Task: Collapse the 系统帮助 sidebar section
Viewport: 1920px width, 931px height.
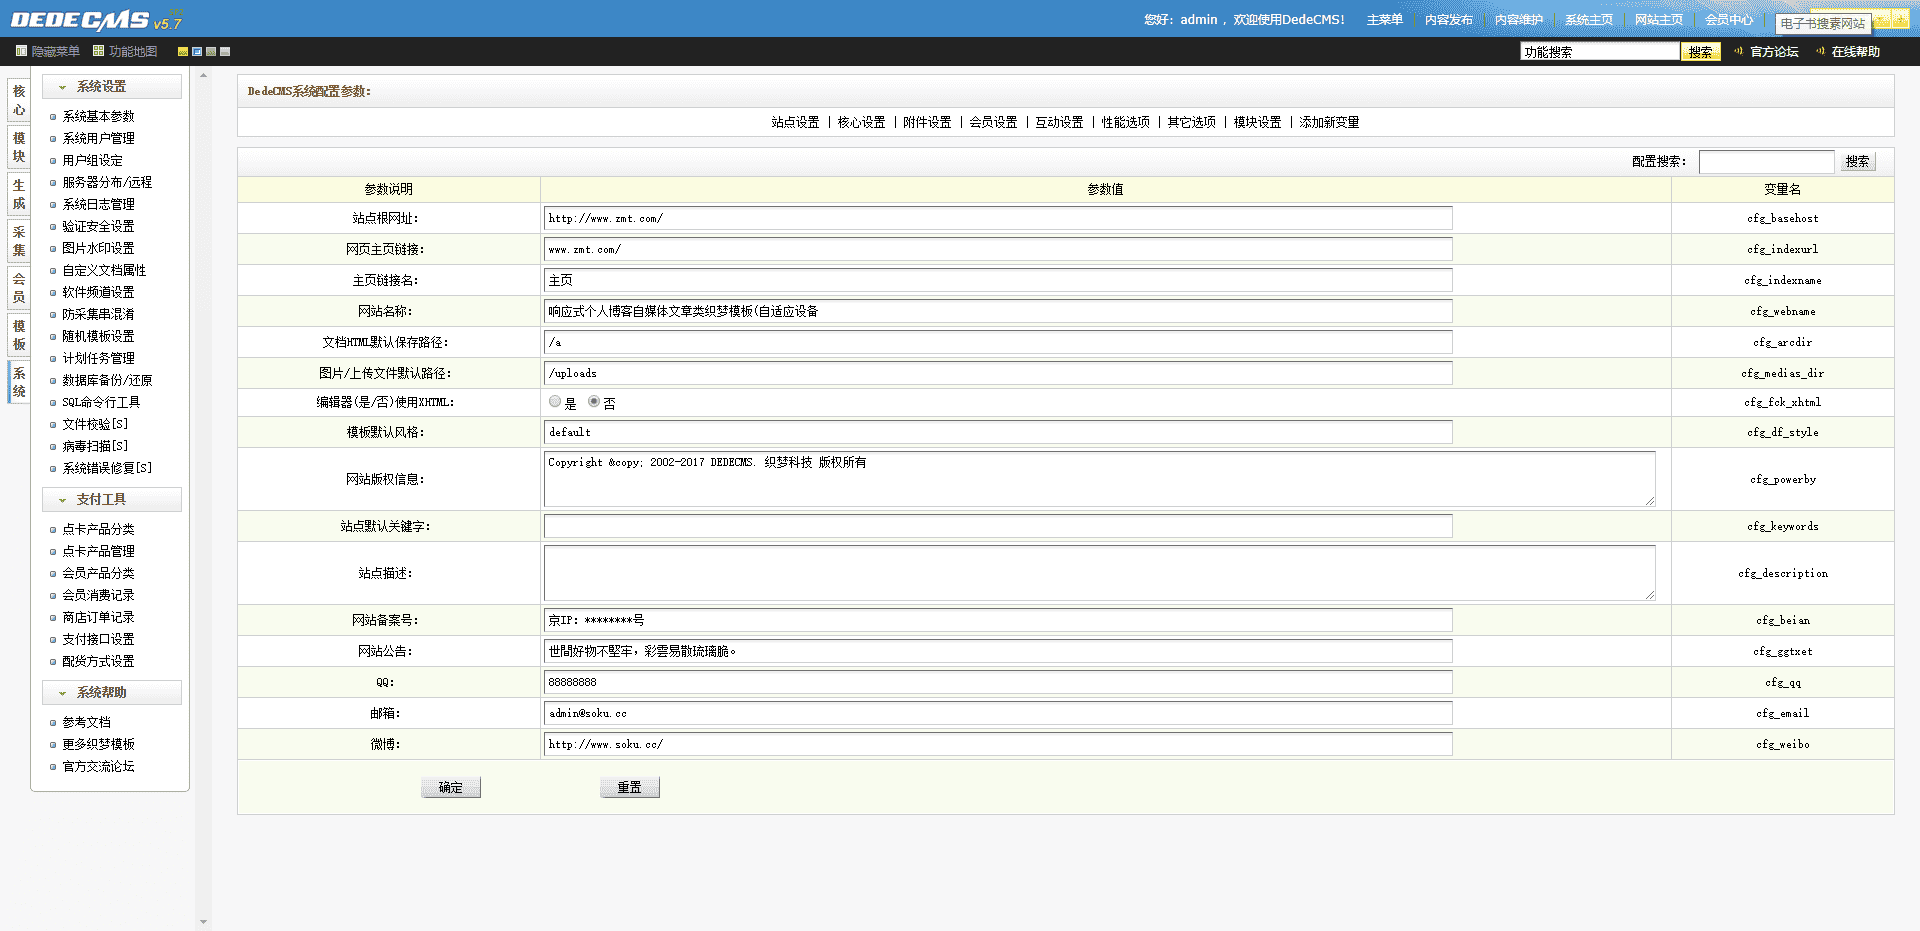Action: [x=112, y=692]
